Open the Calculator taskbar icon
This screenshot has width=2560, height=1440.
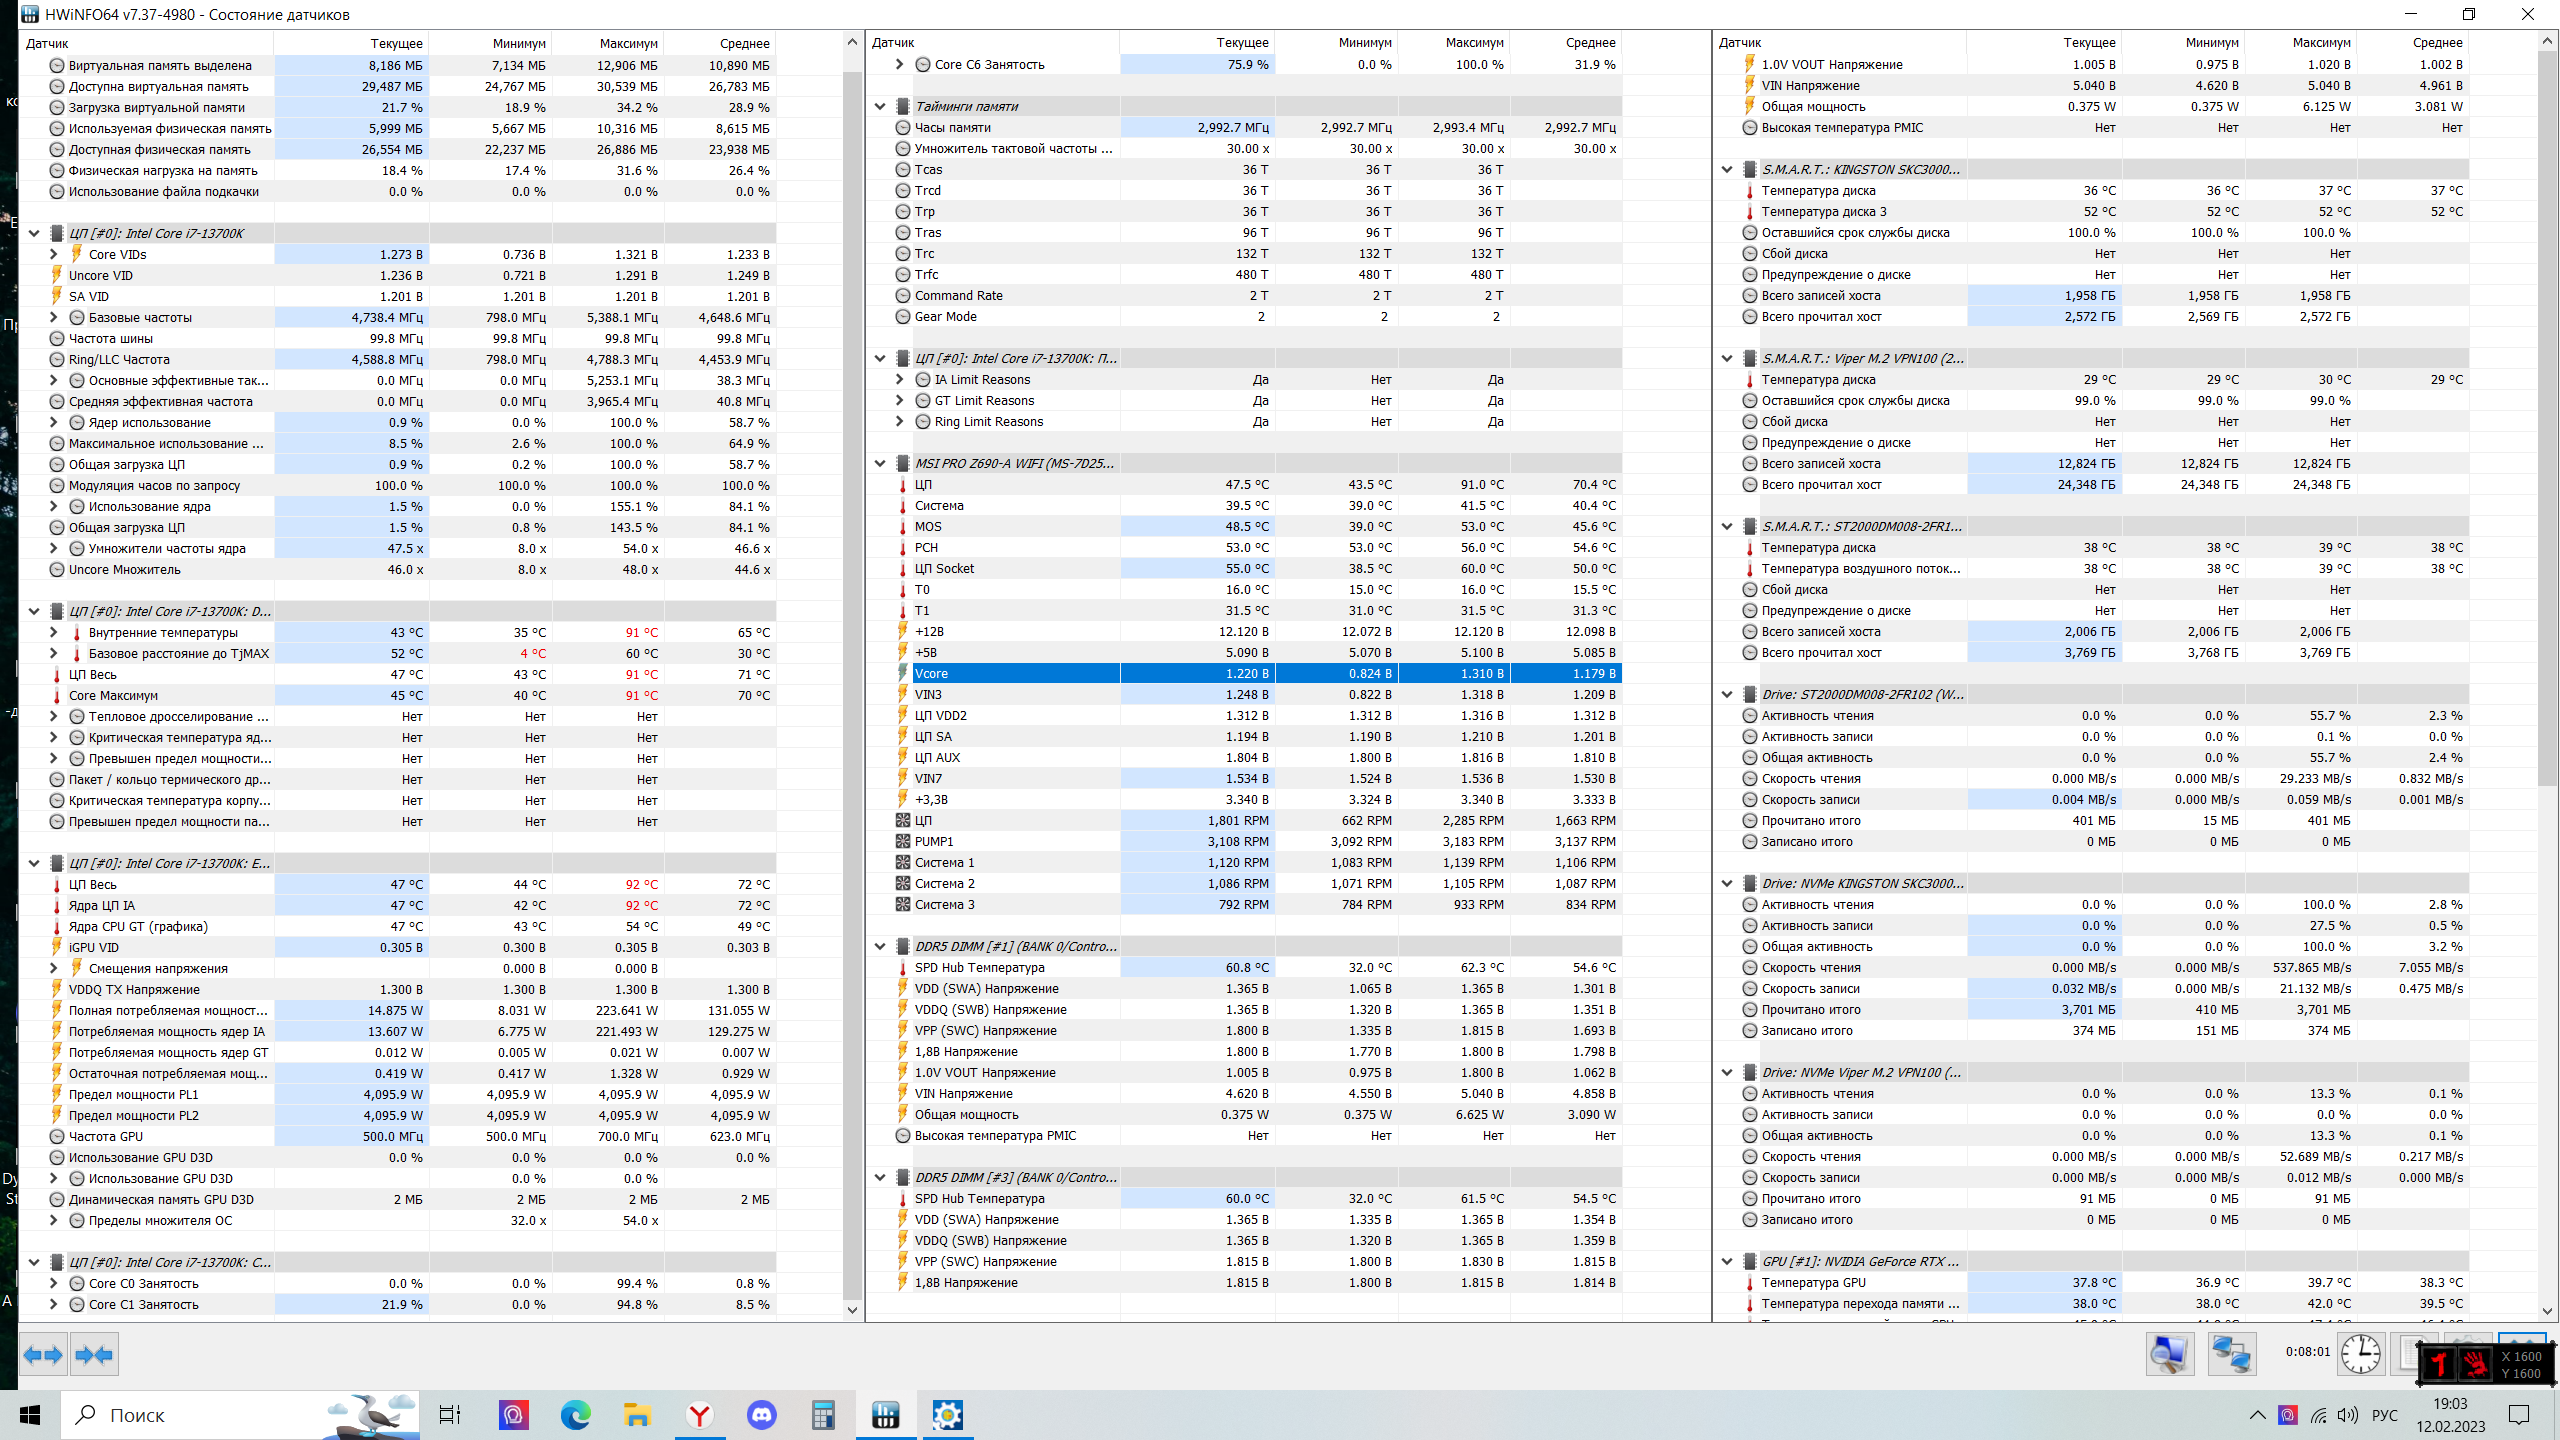(823, 1415)
